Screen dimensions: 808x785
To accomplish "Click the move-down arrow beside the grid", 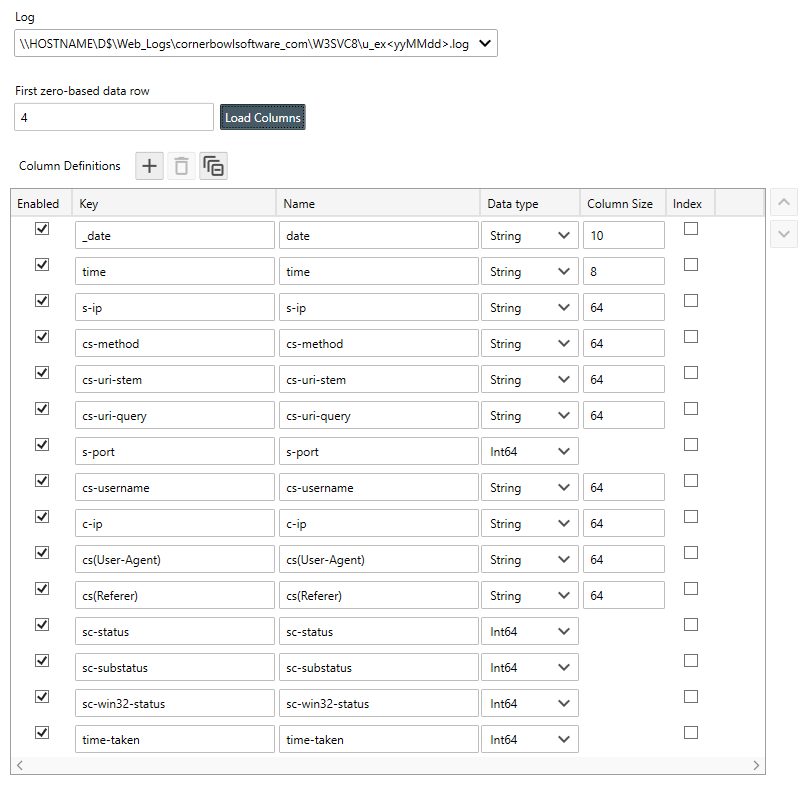I will coord(784,233).
